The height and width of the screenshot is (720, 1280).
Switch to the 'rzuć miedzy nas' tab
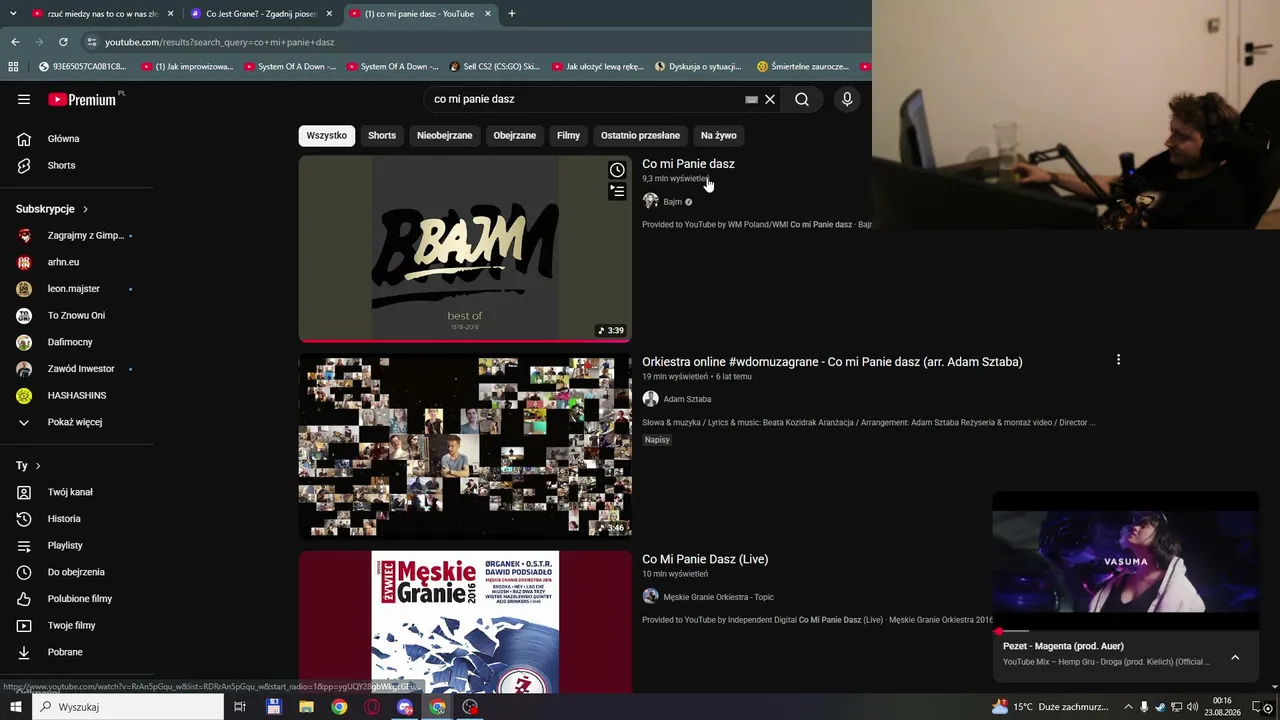pyautogui.click(x=103, y=14)
